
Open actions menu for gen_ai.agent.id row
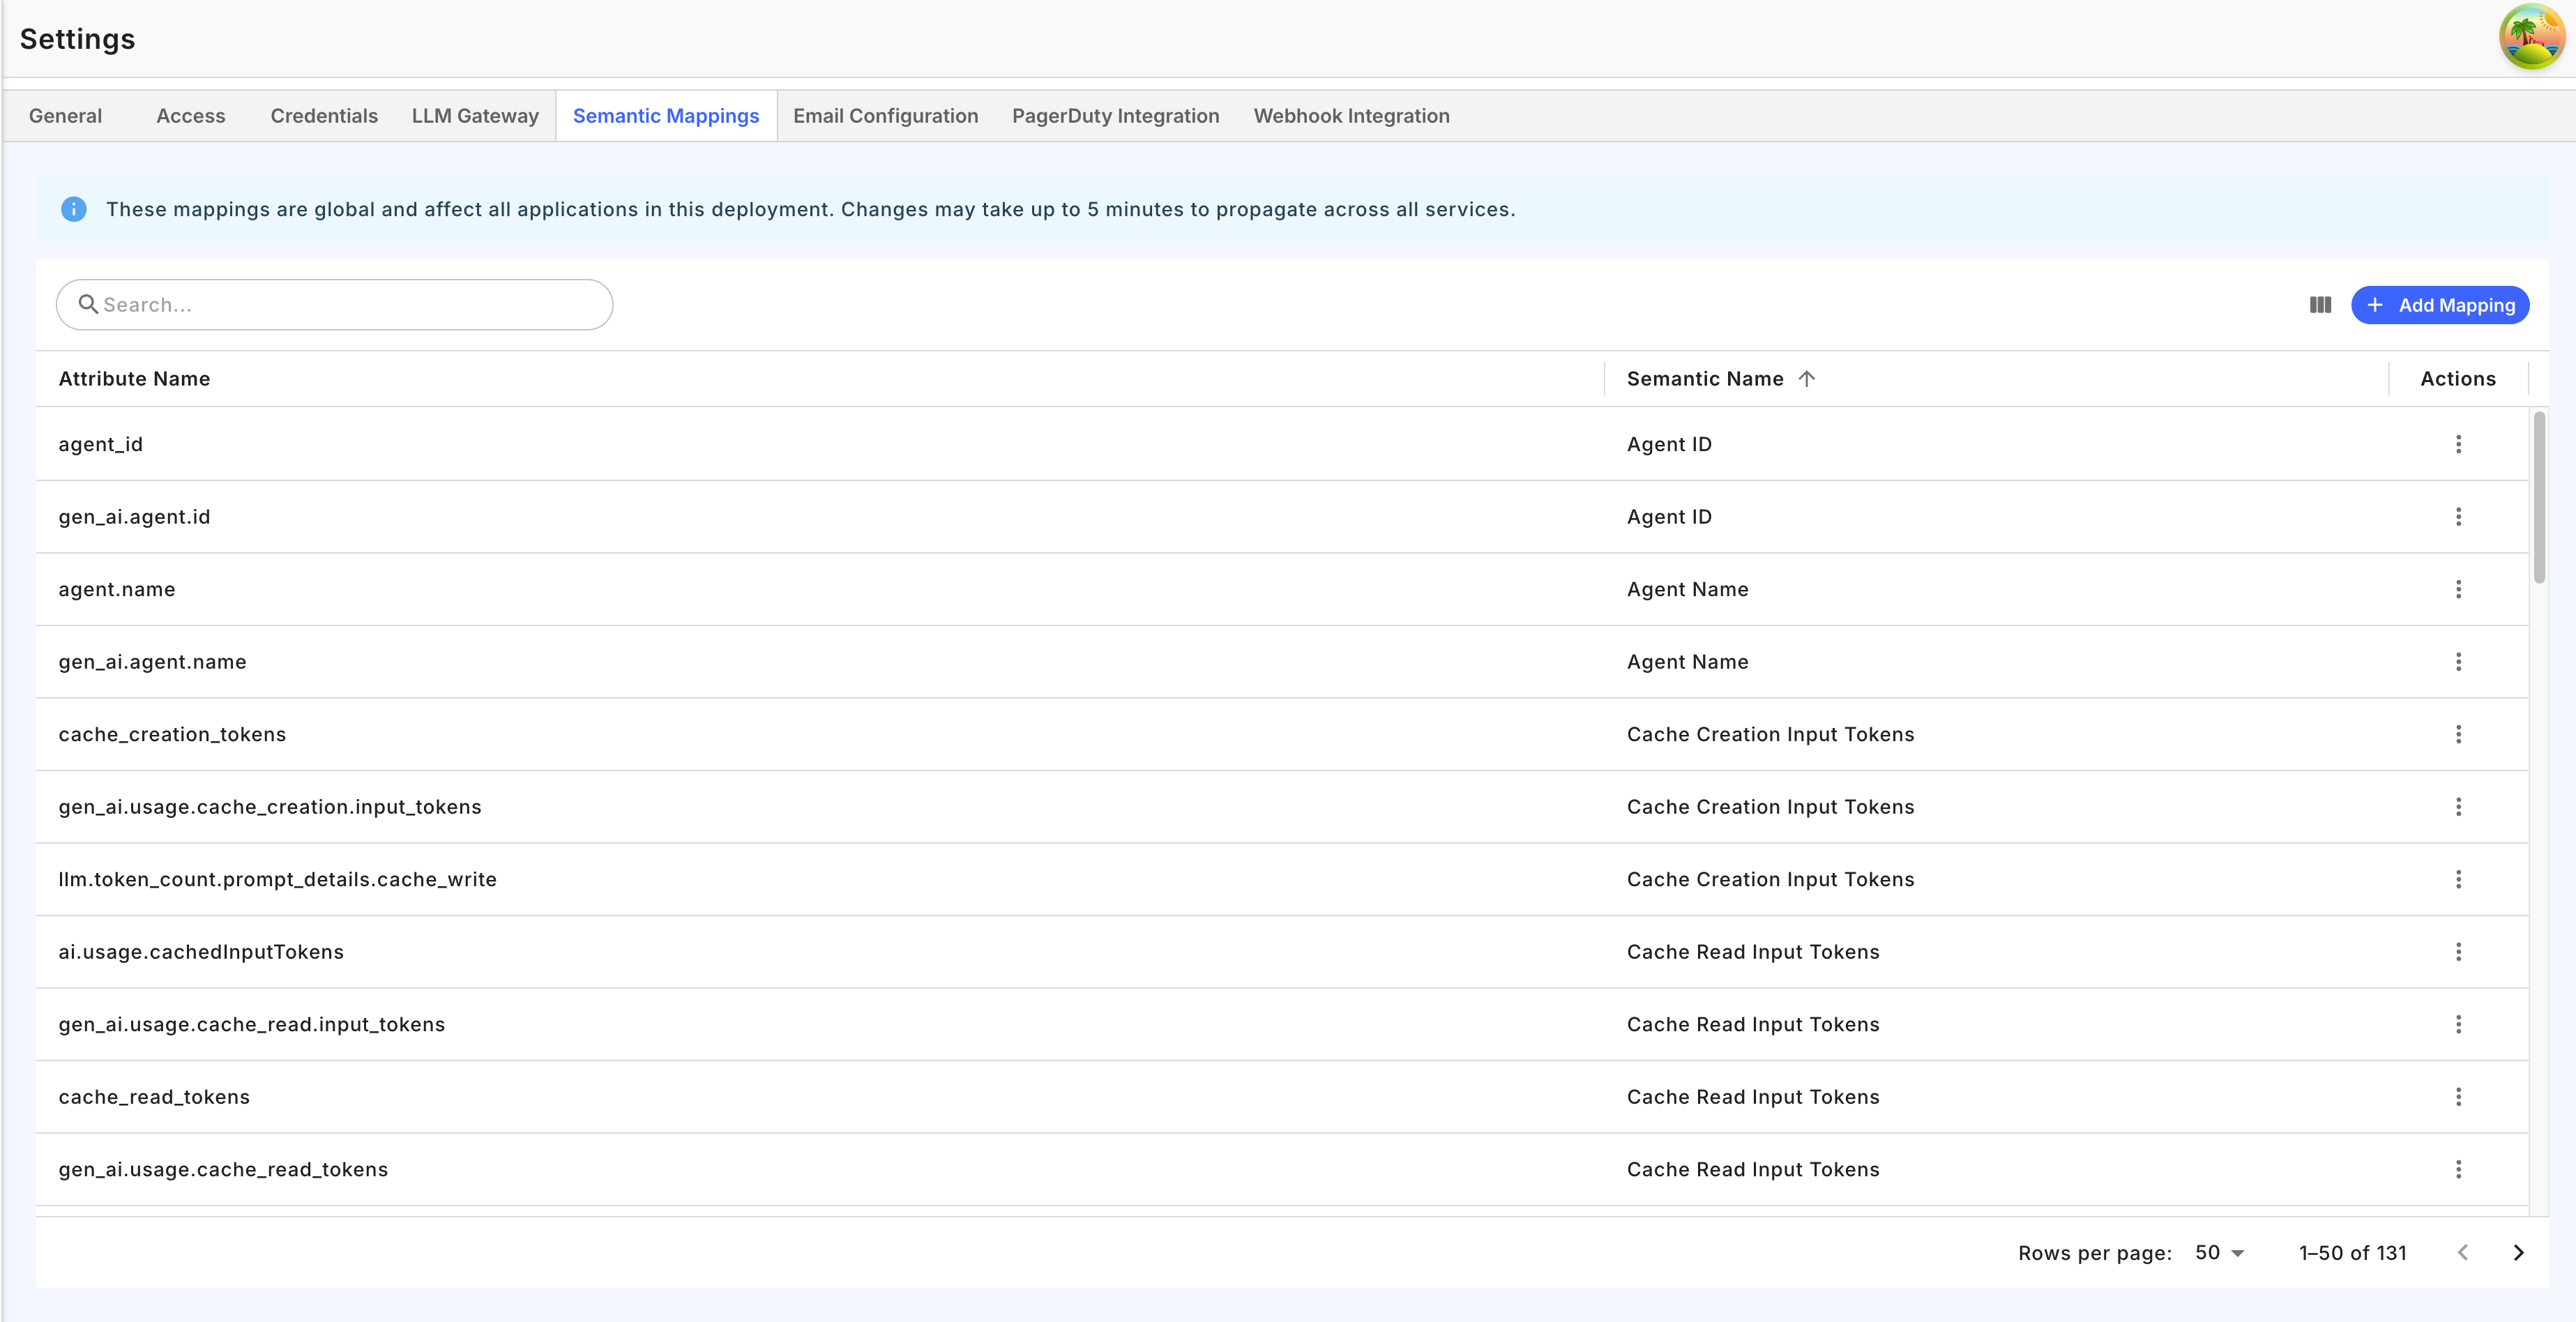click(x=2458, y=517)
